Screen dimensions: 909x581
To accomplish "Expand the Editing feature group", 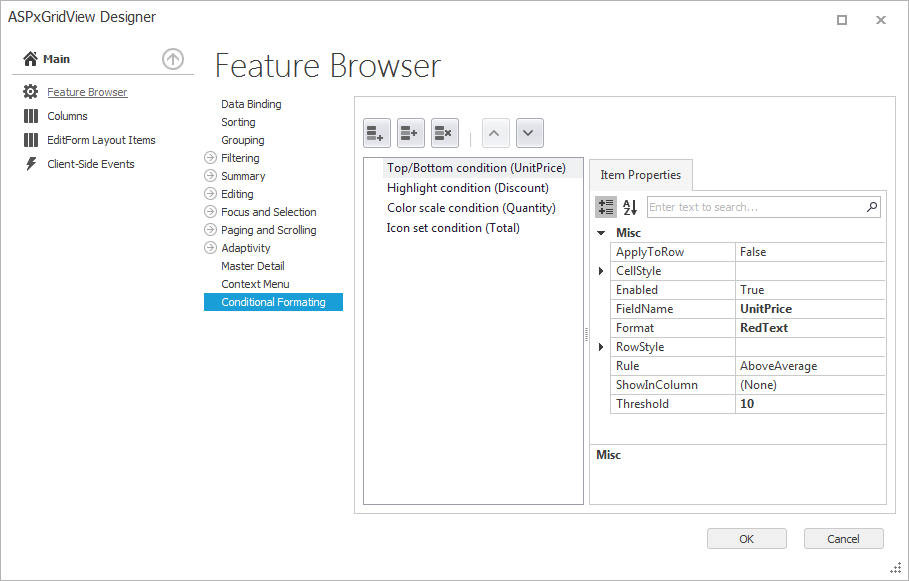I will (210, 194).
